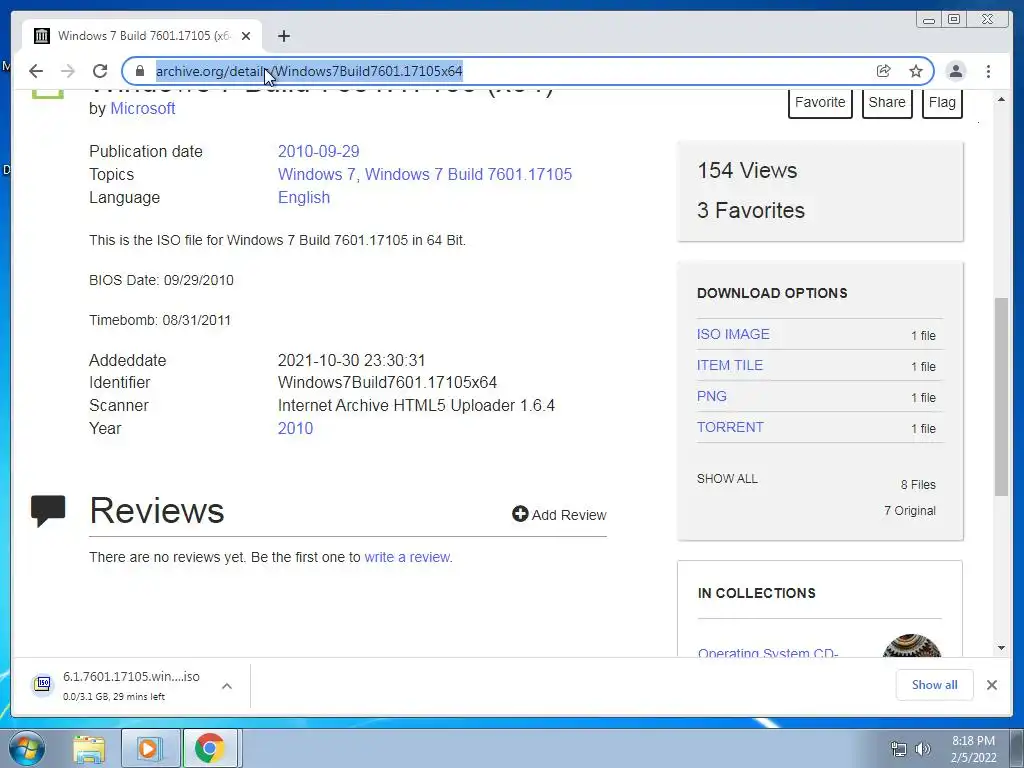Image resolution: width=1024 pixels, height=768 pixels.
Task: Click the Reviews speech bubble icon
Action: point(48,511)
